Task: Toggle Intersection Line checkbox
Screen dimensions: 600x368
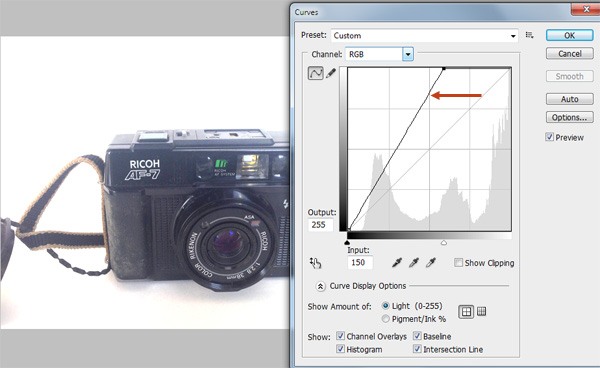Action: tap(417, 349)
